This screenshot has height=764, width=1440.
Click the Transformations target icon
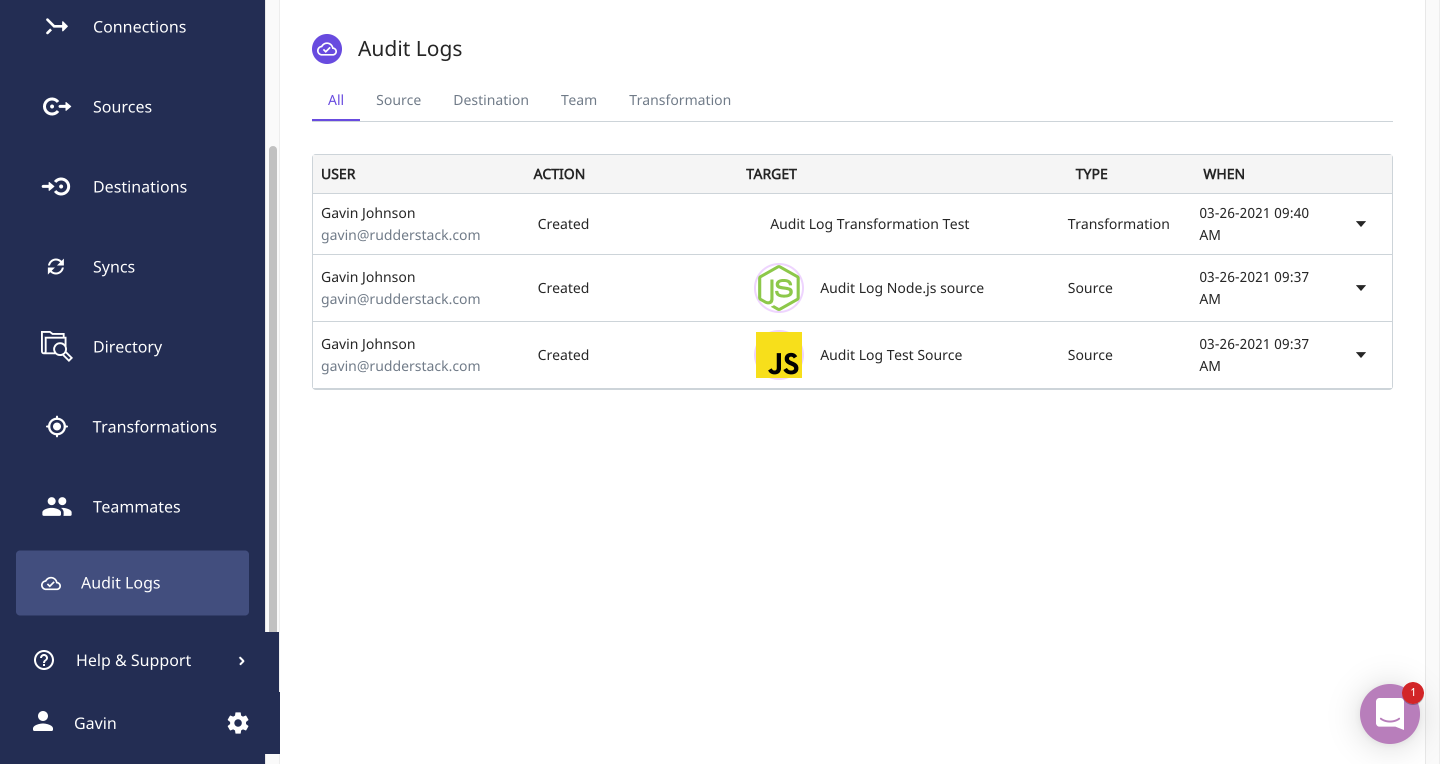tap(56, 427)
